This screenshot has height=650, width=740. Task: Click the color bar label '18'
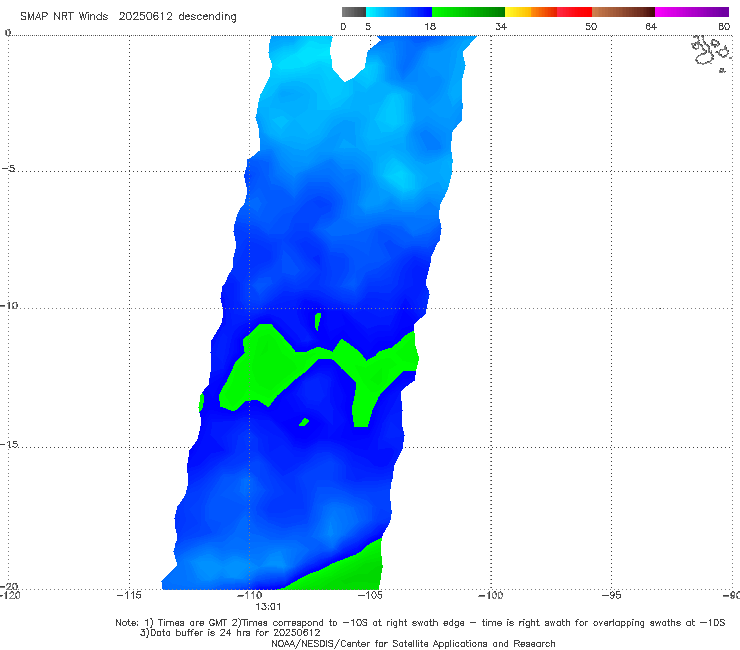(430, 26)
